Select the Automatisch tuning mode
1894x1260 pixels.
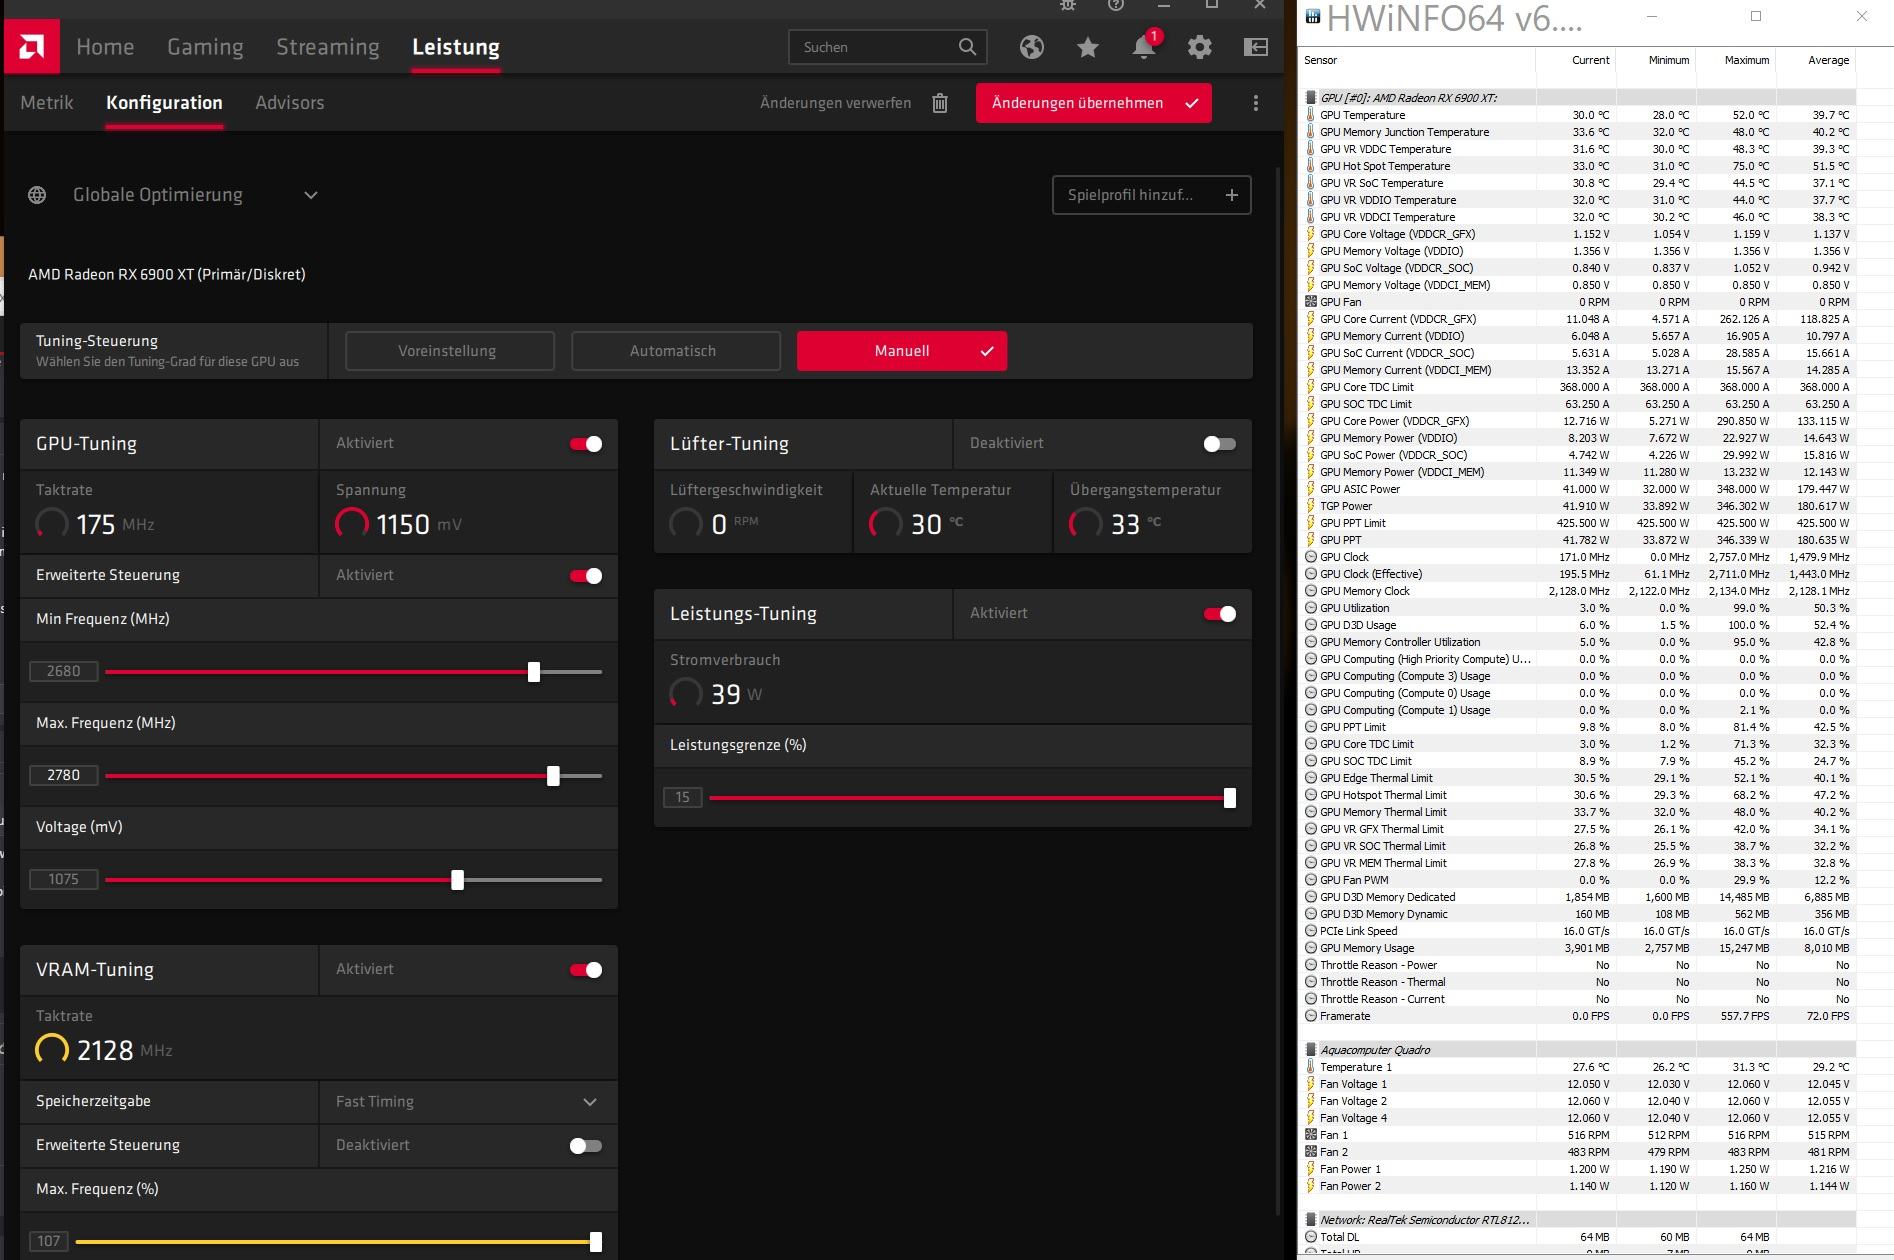pyautogui.click(x=676, y=351)
